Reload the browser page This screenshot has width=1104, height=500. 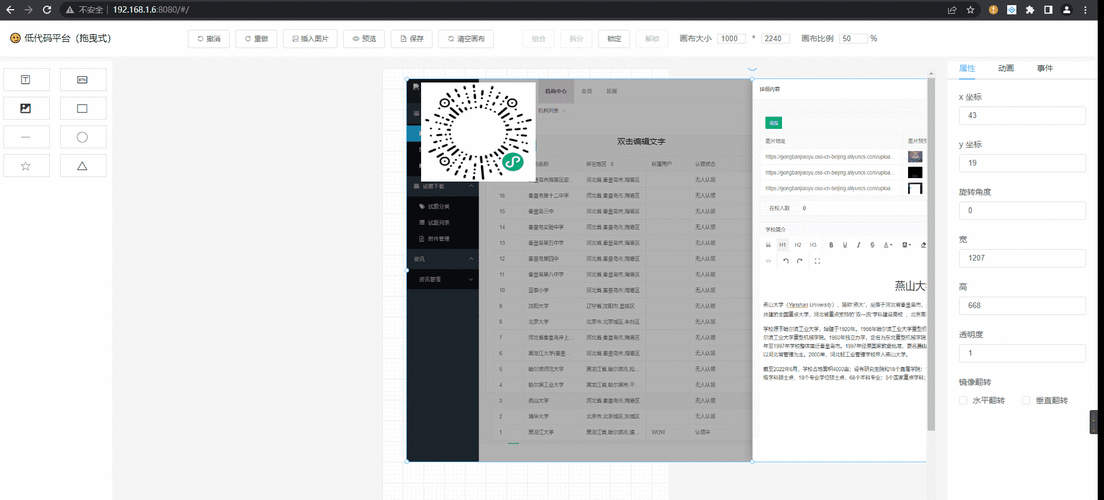click(x=46, y=10)
